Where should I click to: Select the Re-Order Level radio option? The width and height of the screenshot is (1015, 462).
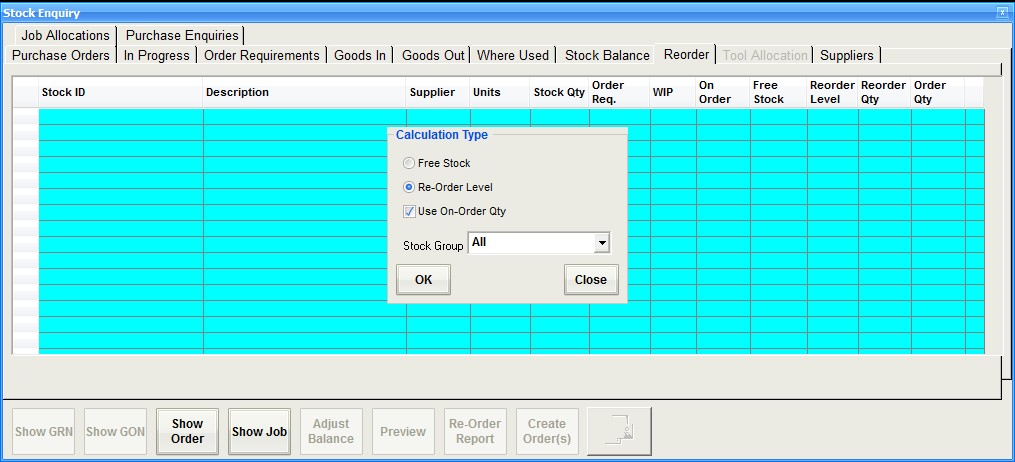tap(408, 187)
